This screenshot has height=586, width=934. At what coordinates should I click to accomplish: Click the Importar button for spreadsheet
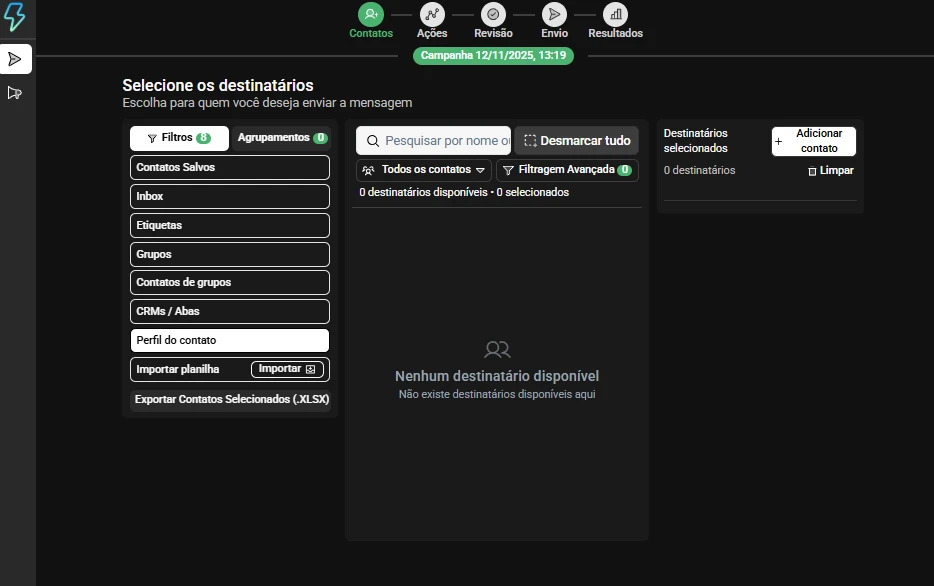pyautogui.click(x=286, y=369)
